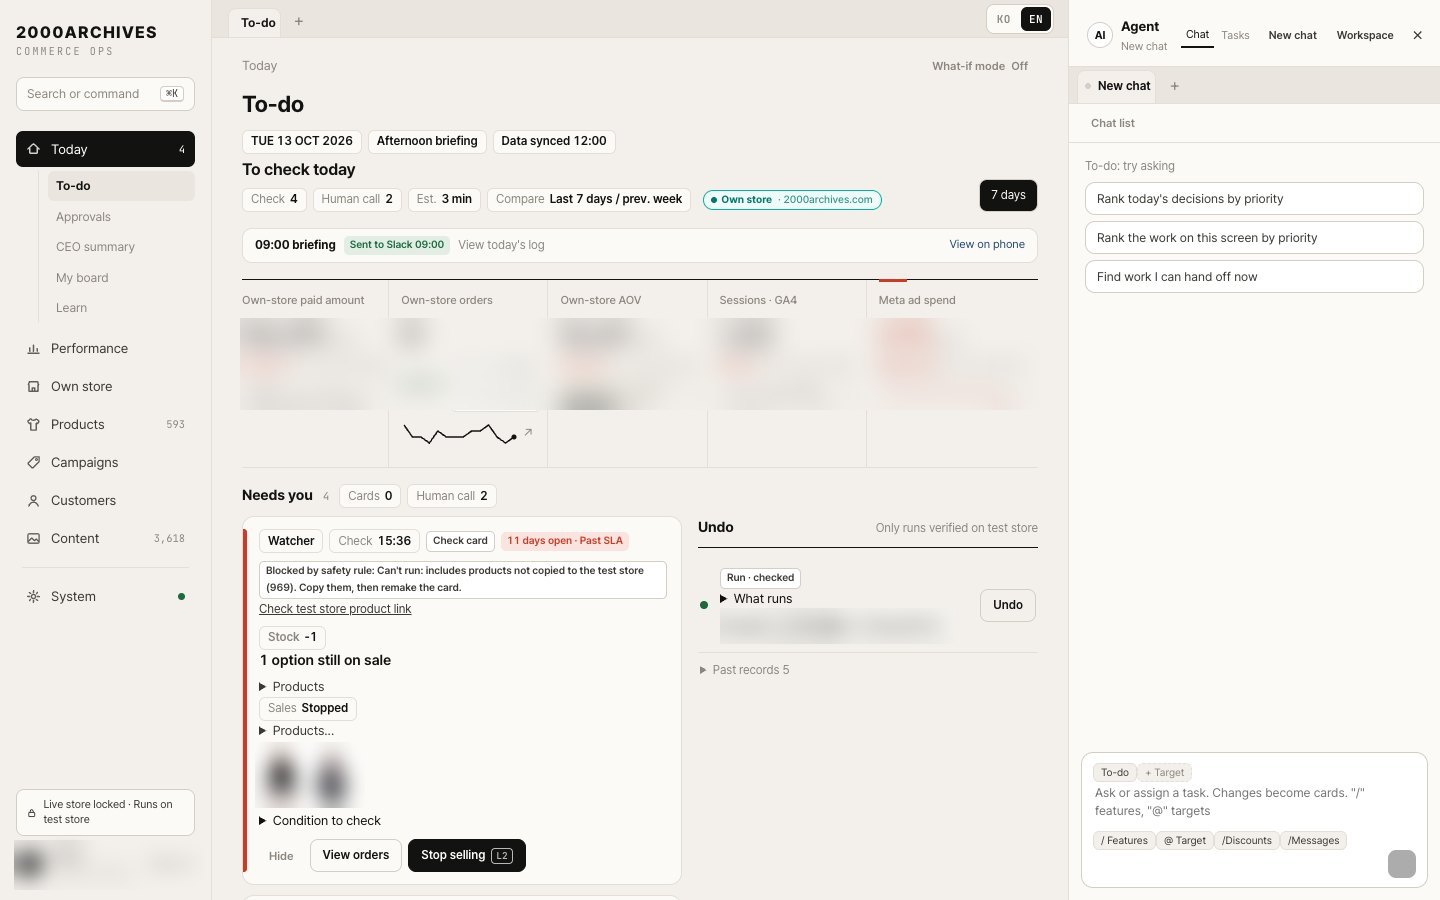Click the Customers person icon
The width and height of the screenshot is (1440, 900).
tap(33, 501)
